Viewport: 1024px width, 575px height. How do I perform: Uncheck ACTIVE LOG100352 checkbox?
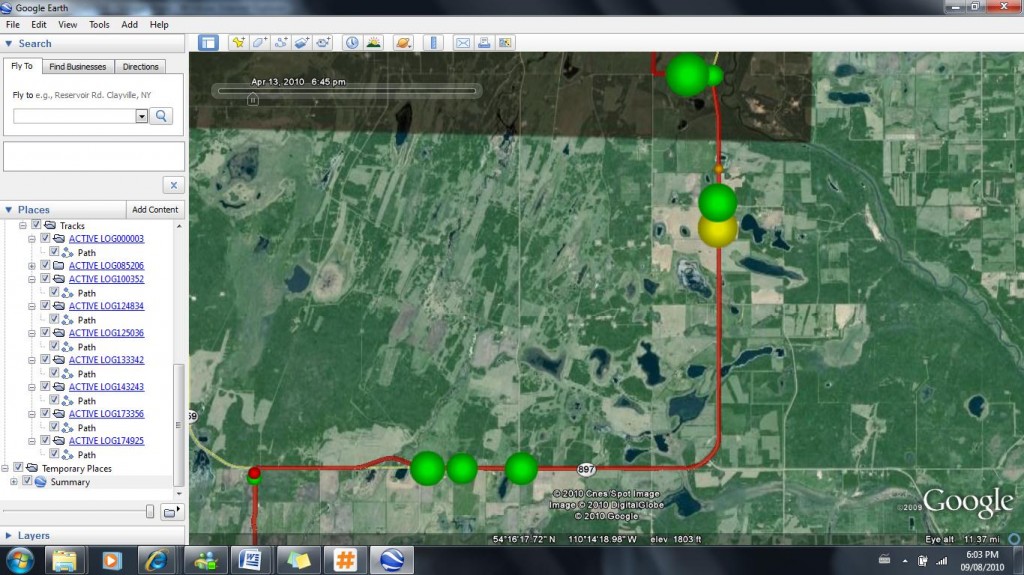[x=45, y=279]
